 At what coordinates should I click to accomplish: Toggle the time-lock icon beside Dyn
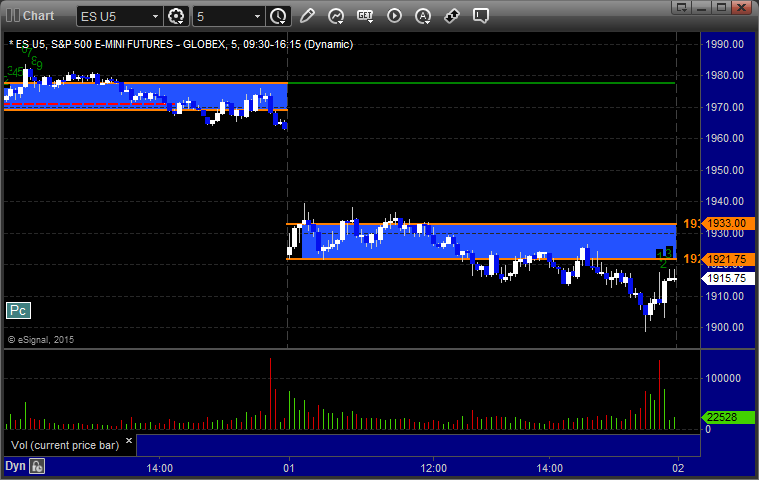[x=37, y=466]
